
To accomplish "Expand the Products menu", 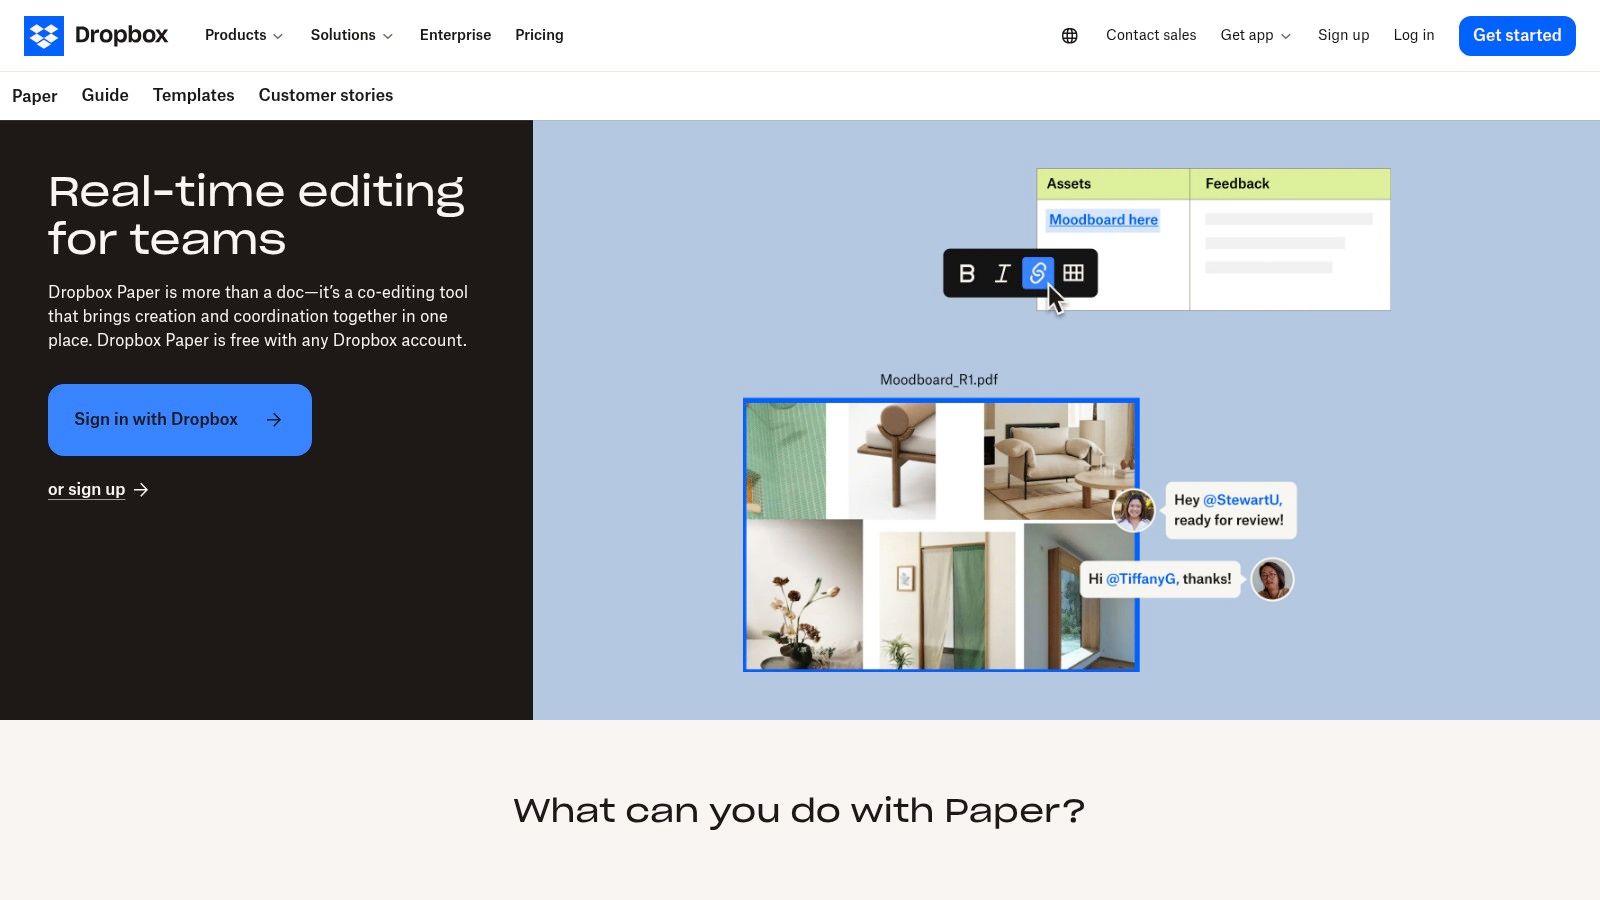I will (x=242, y=35).
